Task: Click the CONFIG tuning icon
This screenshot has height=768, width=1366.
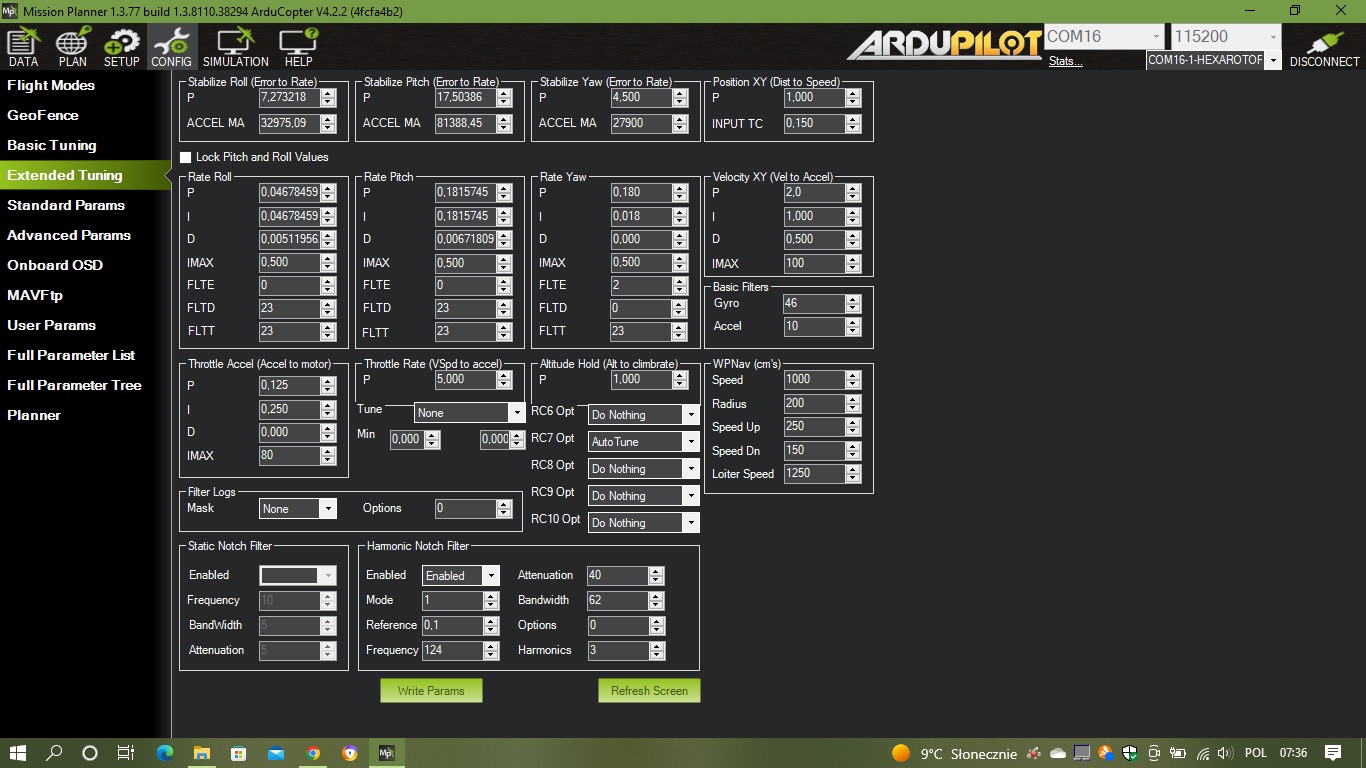Action: 171,47
